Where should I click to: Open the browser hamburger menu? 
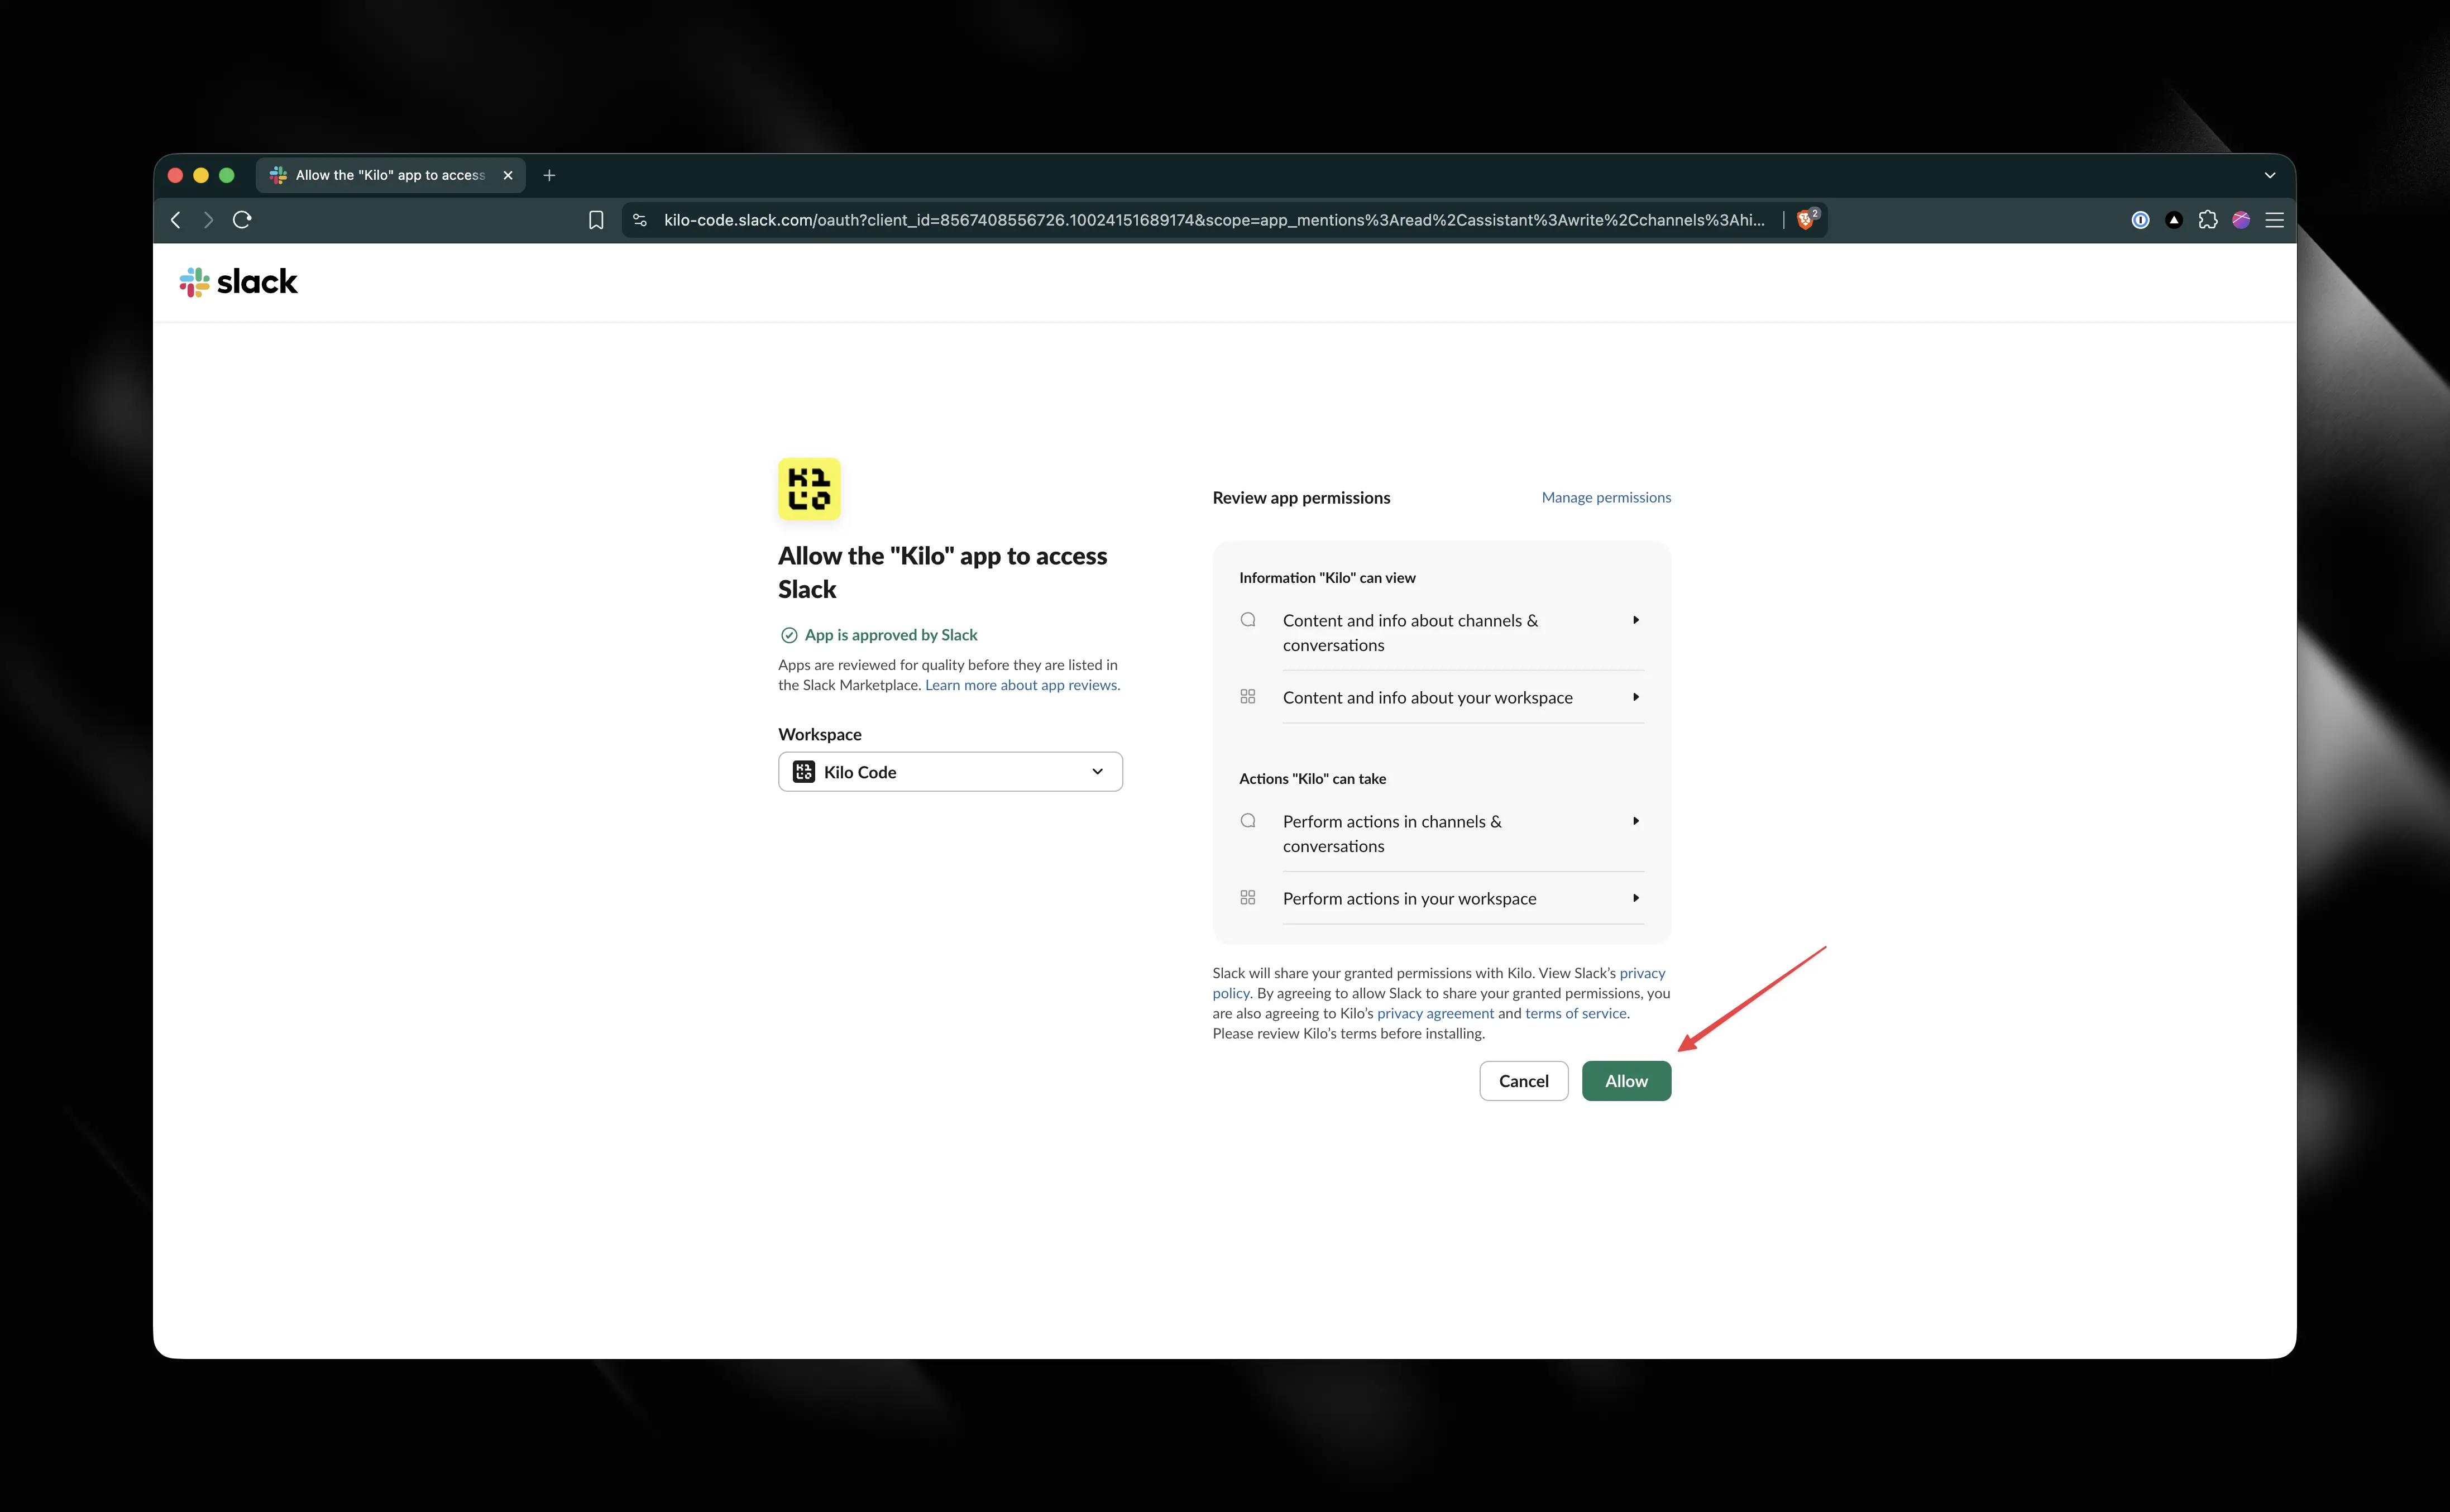[x=2274, y=220]
